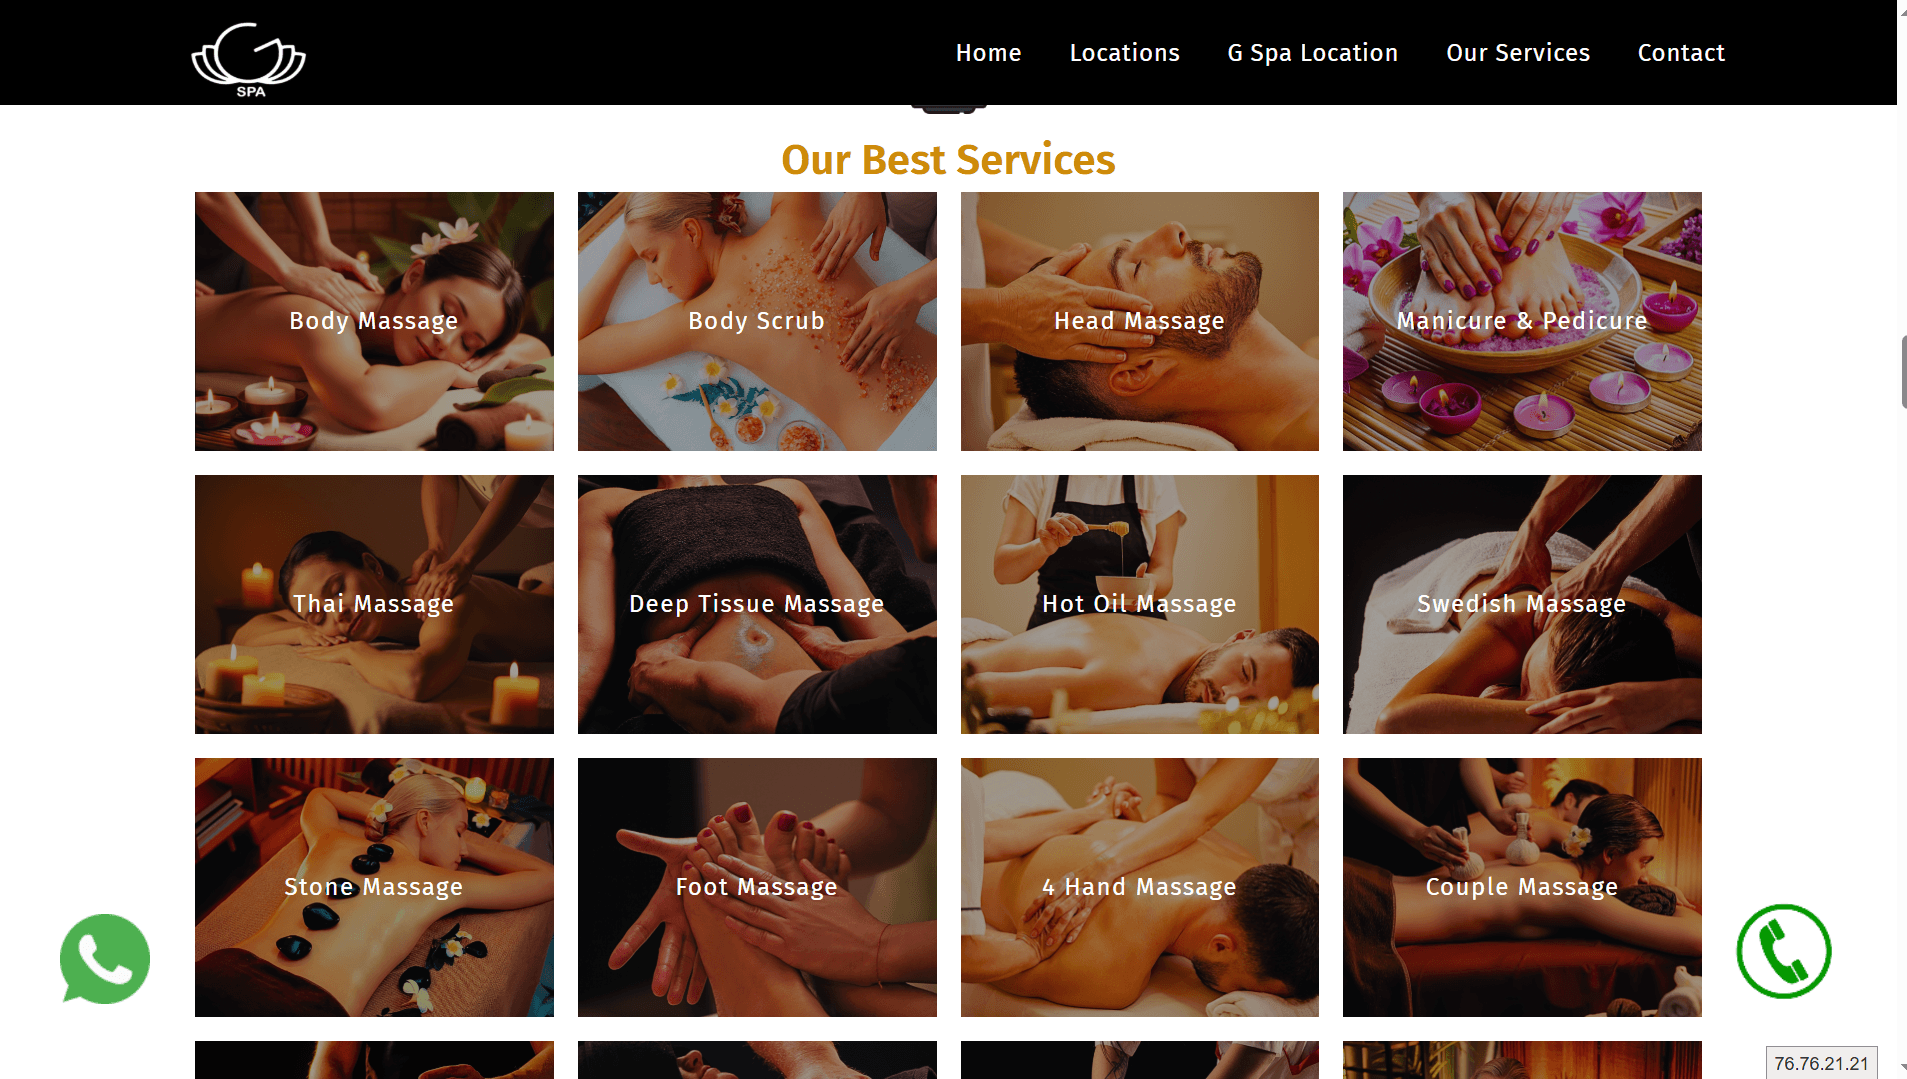Select the Hot Oil Massage tile

point(1140,604)
